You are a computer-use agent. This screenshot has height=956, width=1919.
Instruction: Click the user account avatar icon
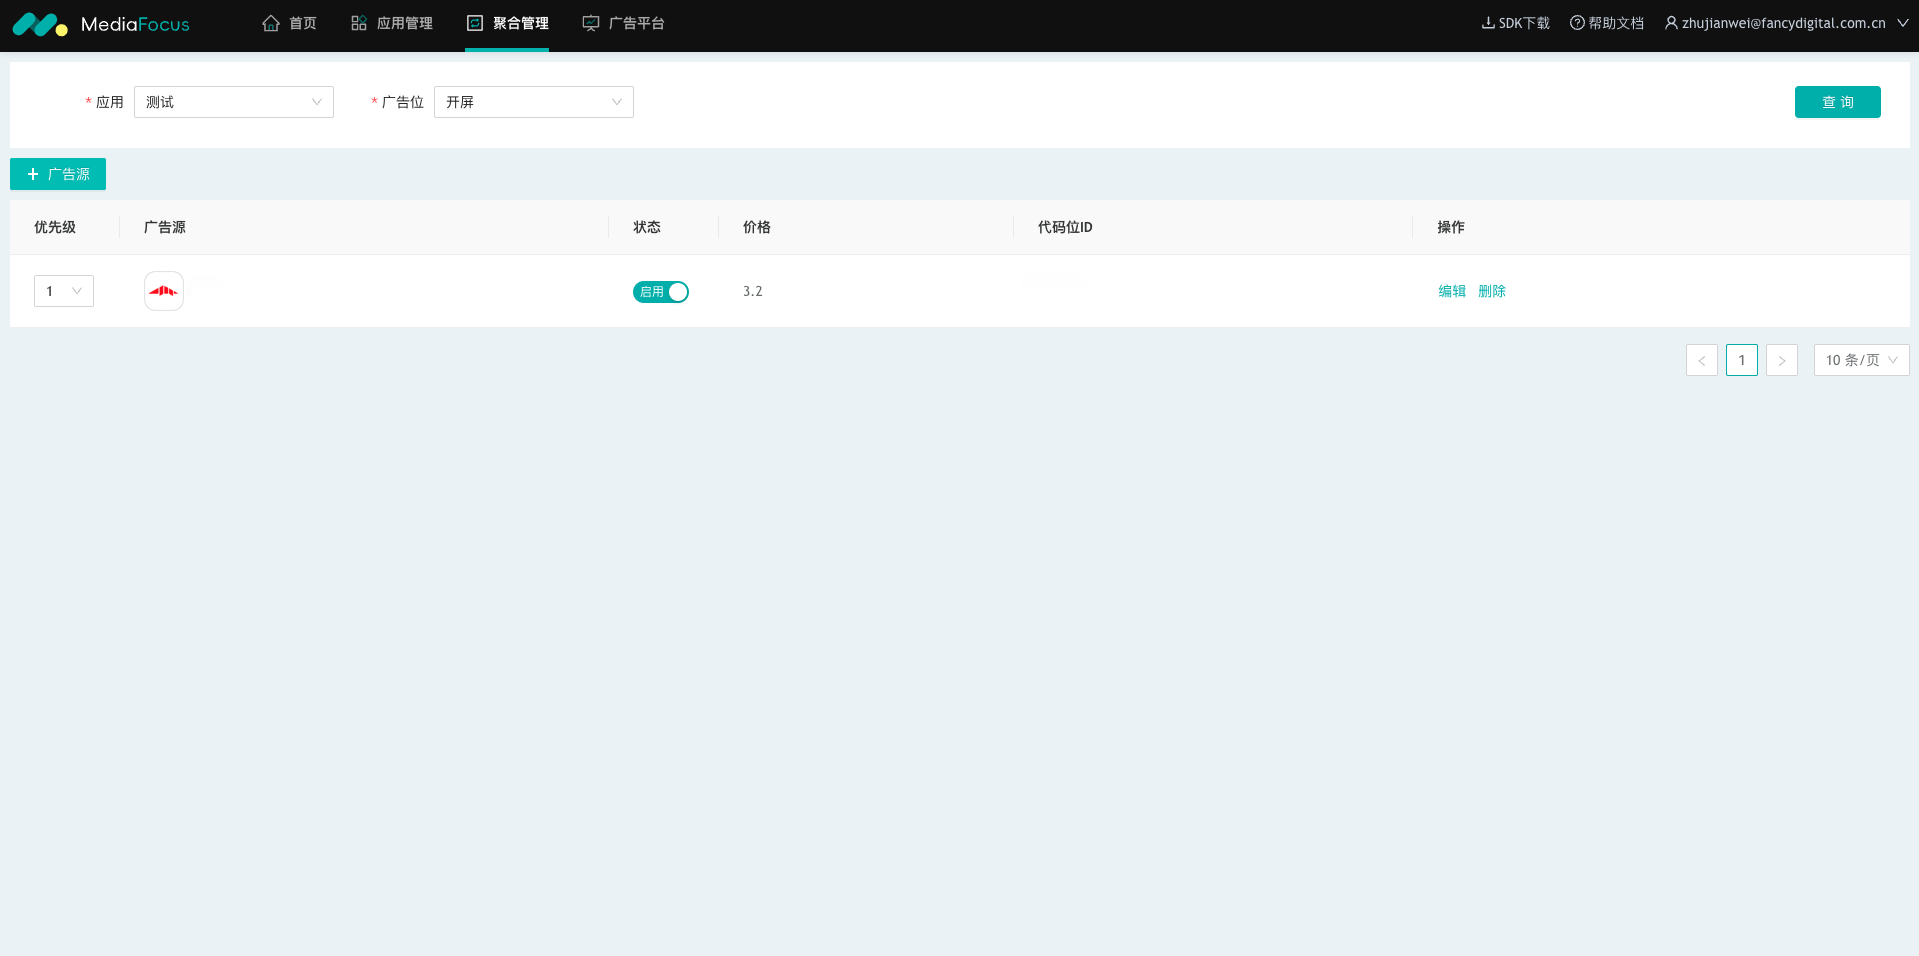[x=1671, y=23]
